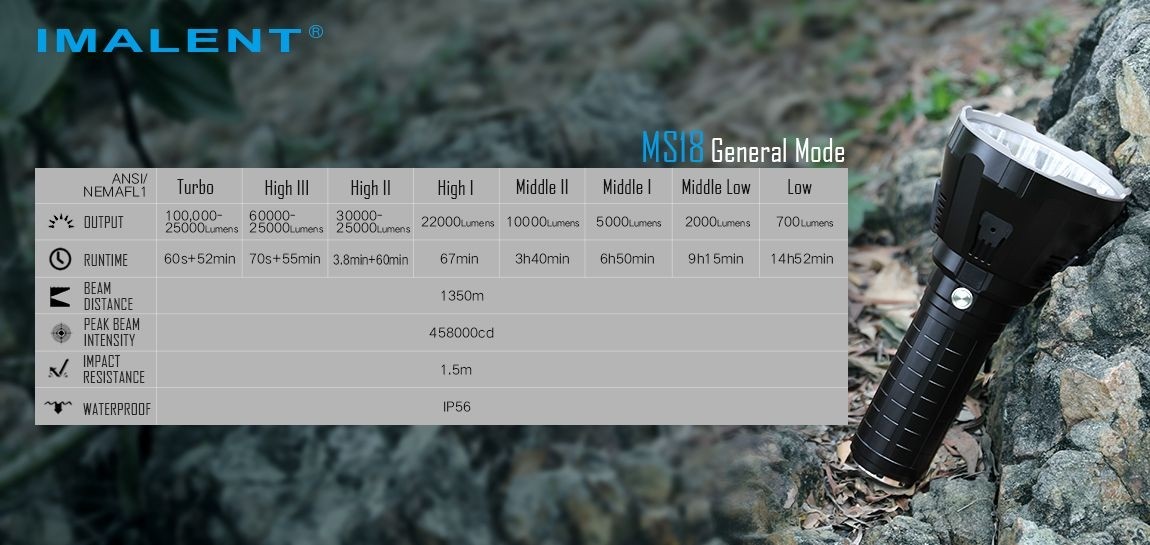Viewport: 1150px width, 545px height.
Task: Click the Beam Distance icon
Action: pos(61,296)
